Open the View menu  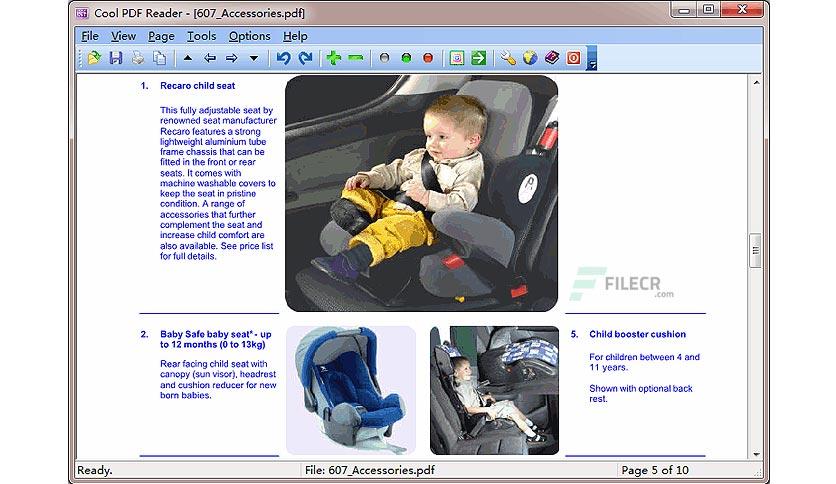[123, 36]
